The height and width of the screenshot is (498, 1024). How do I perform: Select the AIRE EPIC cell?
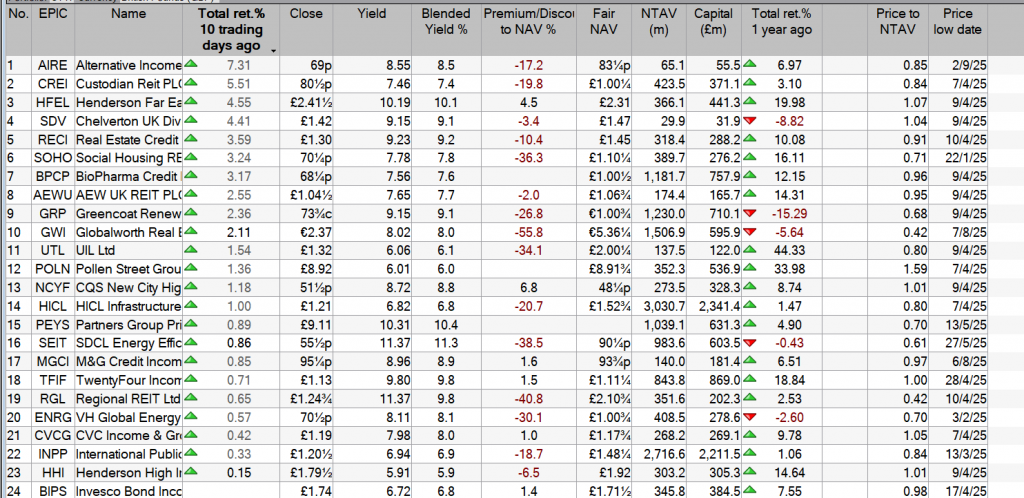(x=53, y=65)
